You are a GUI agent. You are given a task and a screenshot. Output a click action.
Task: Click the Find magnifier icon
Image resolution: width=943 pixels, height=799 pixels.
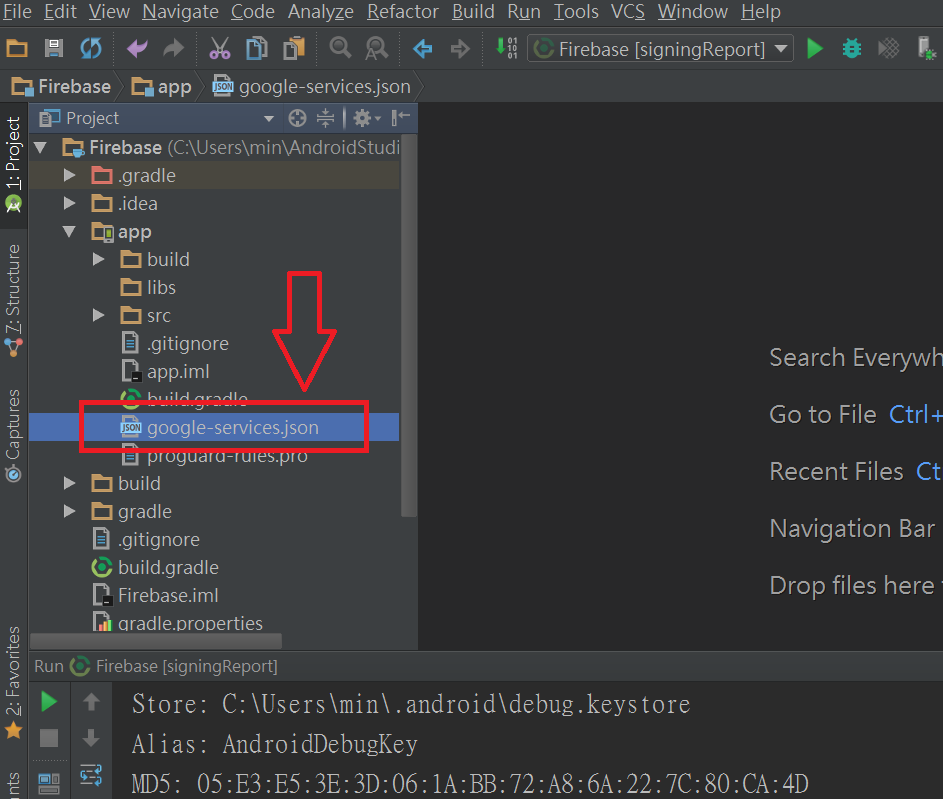click(x=340, y=47)
